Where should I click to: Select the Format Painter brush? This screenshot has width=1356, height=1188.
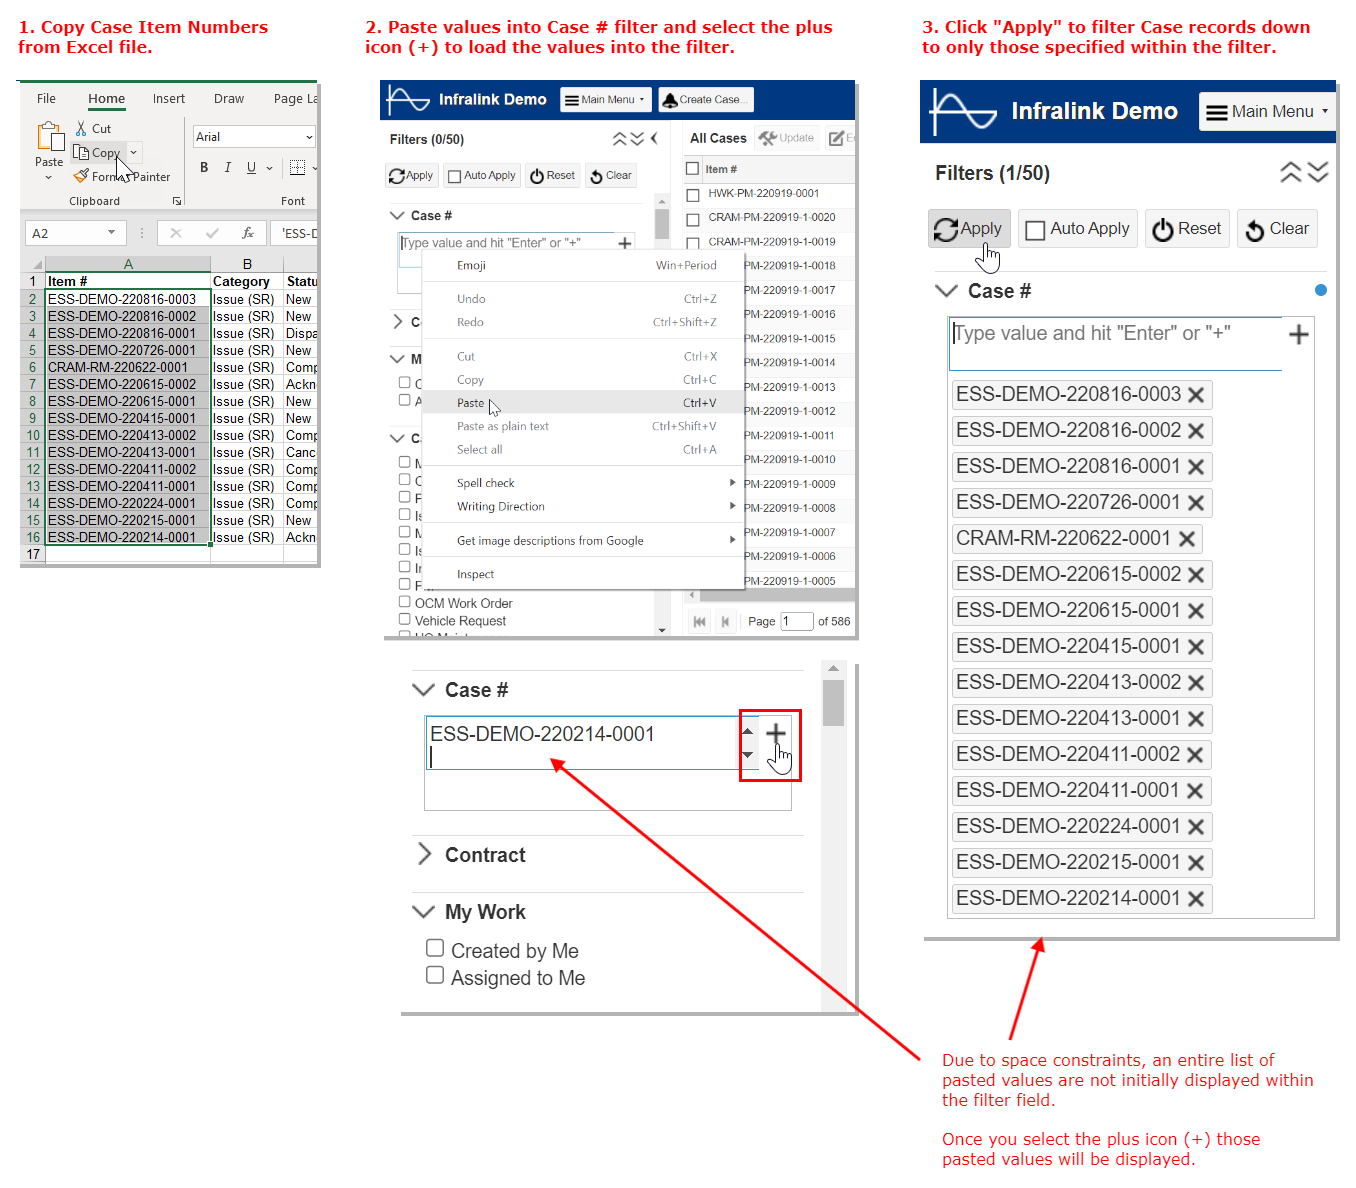82,176
